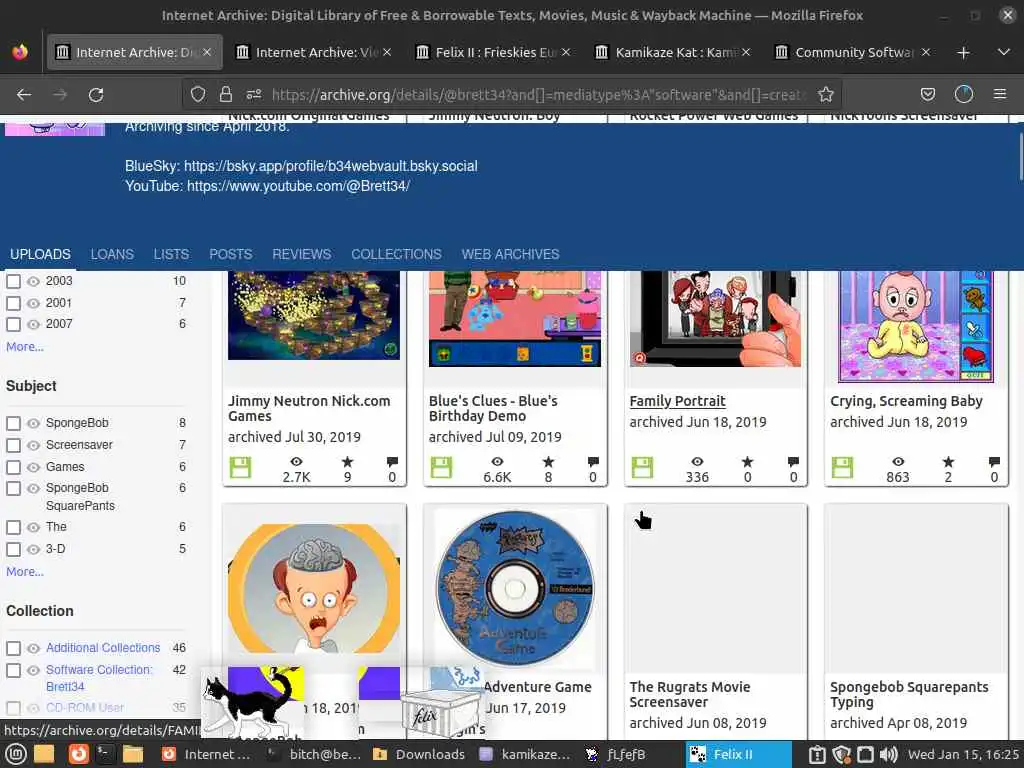1024x768 pixels.
Task: Expand more year filters with More link
Action: 25,347
